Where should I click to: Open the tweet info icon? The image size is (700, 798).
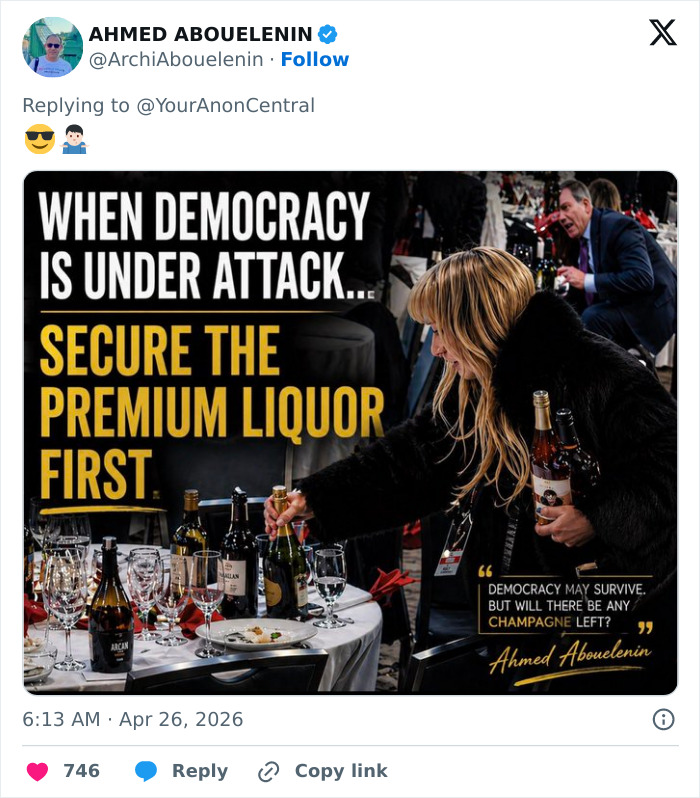[662, 719]
